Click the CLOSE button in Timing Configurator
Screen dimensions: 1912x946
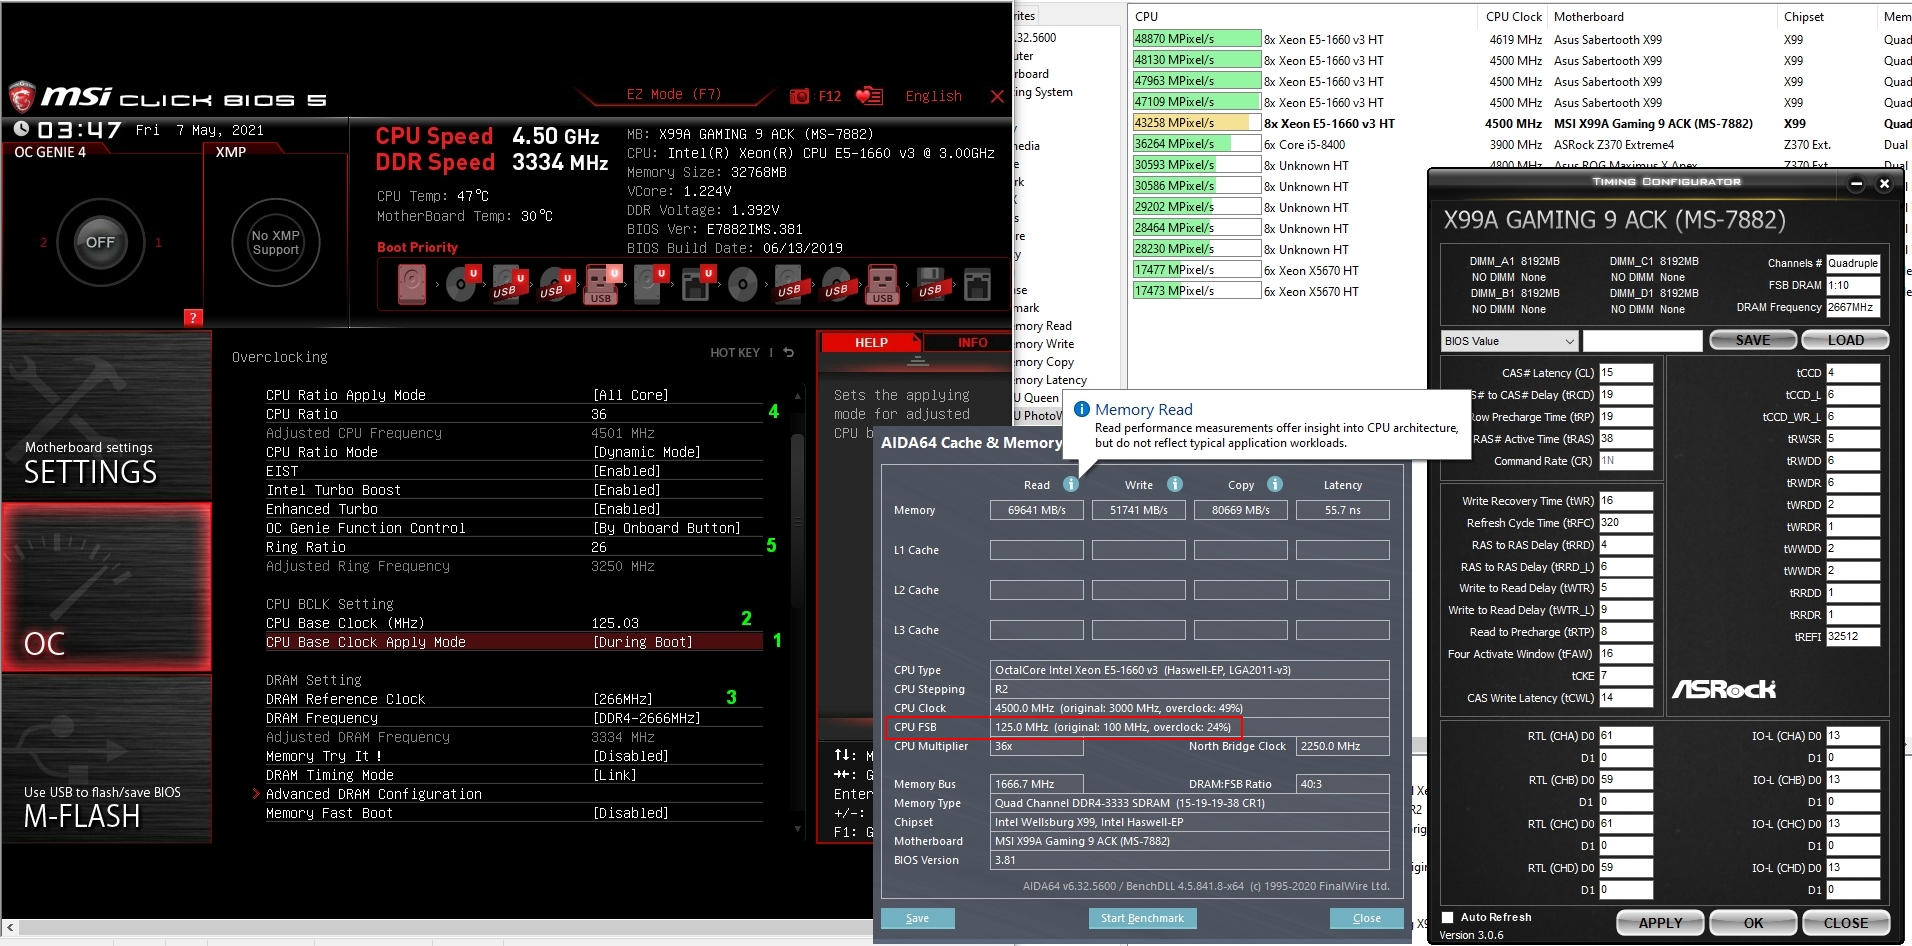[1846, 923]
